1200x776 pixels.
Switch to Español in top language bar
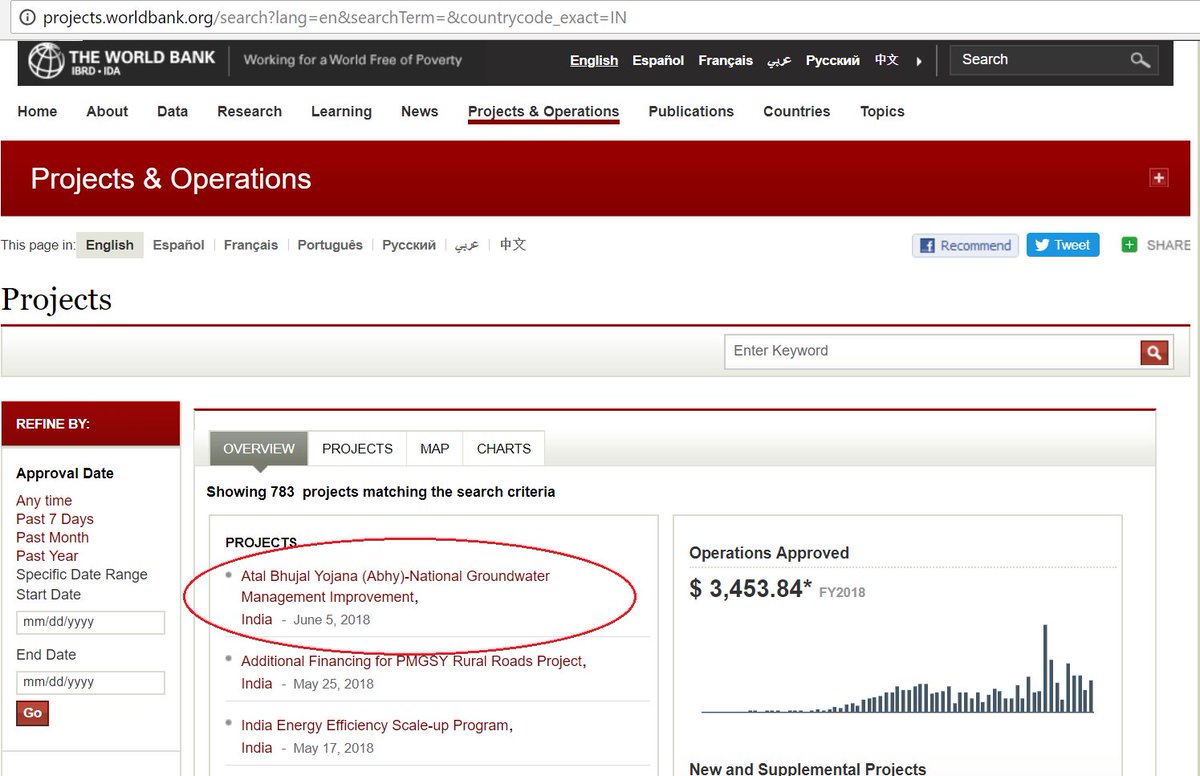point(658,61)
